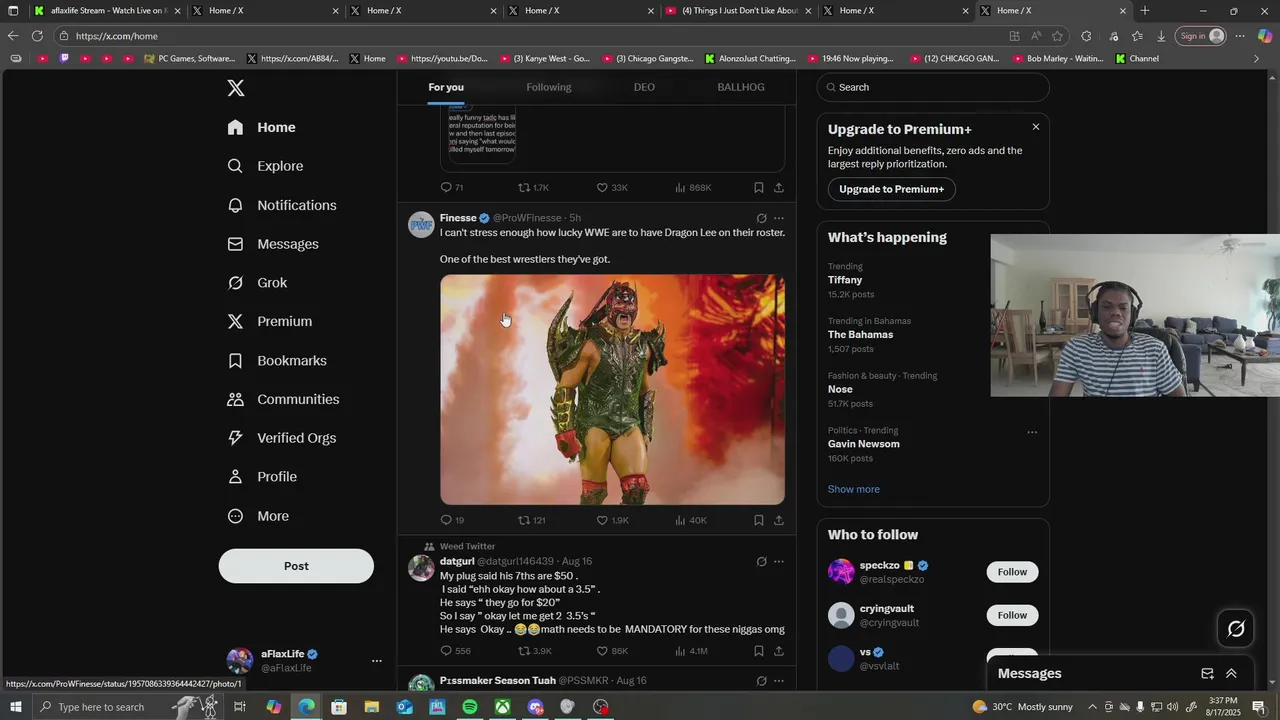Click Upgrade to Premium+ button

pos(891,189)
